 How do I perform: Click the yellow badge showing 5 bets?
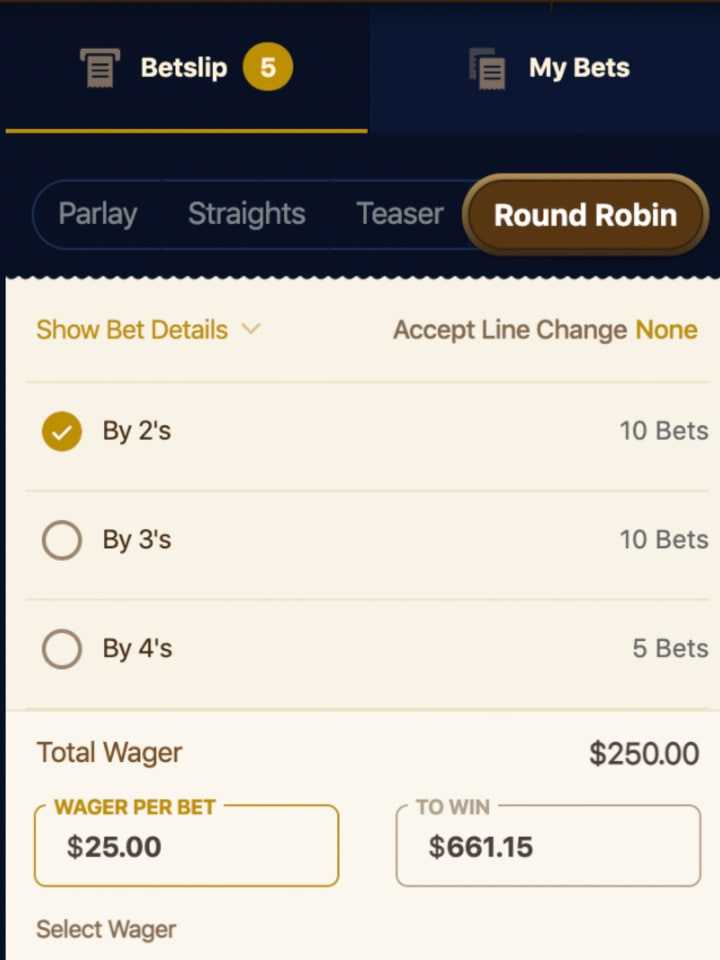[x=264, y=67]
